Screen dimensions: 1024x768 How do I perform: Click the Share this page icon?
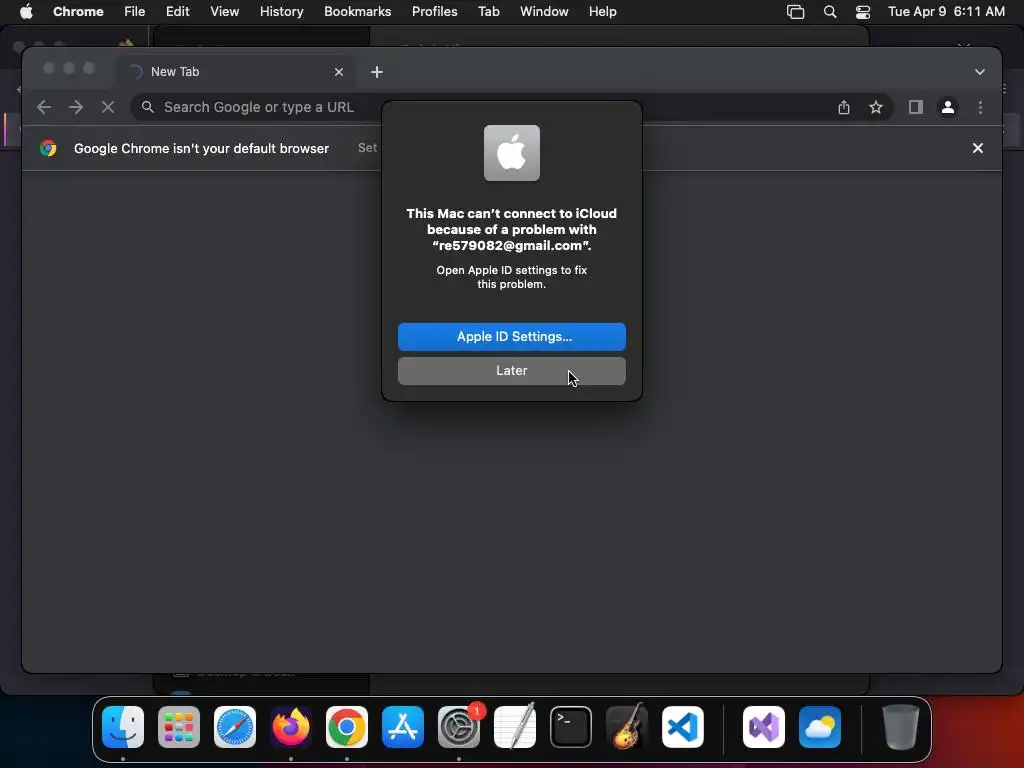point(844,107)
